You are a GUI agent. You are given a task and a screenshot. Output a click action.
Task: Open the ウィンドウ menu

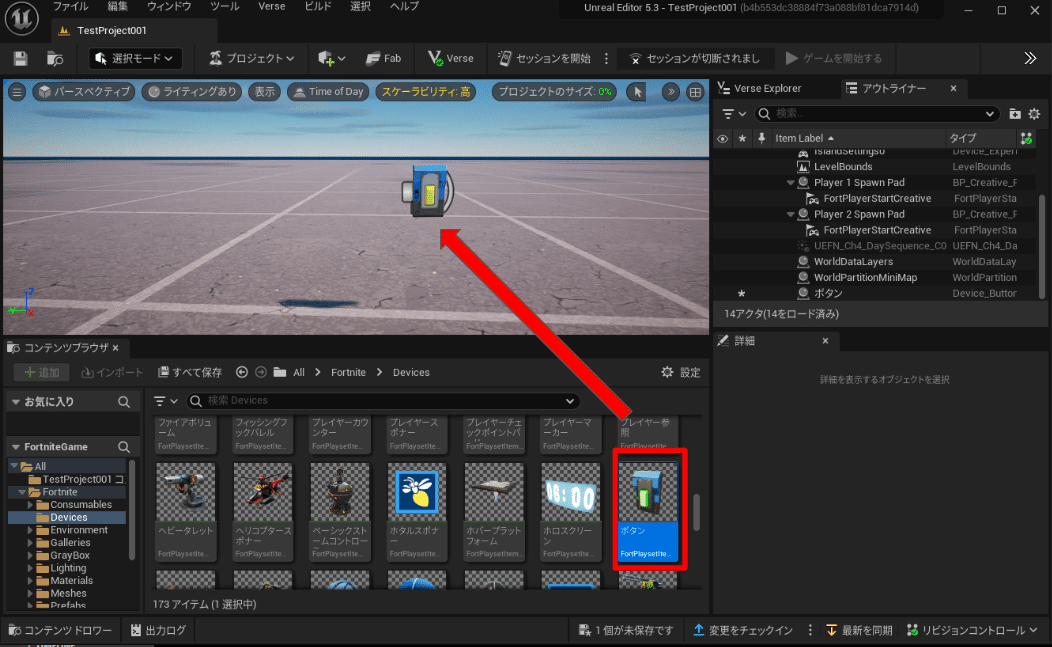point(168,7)
